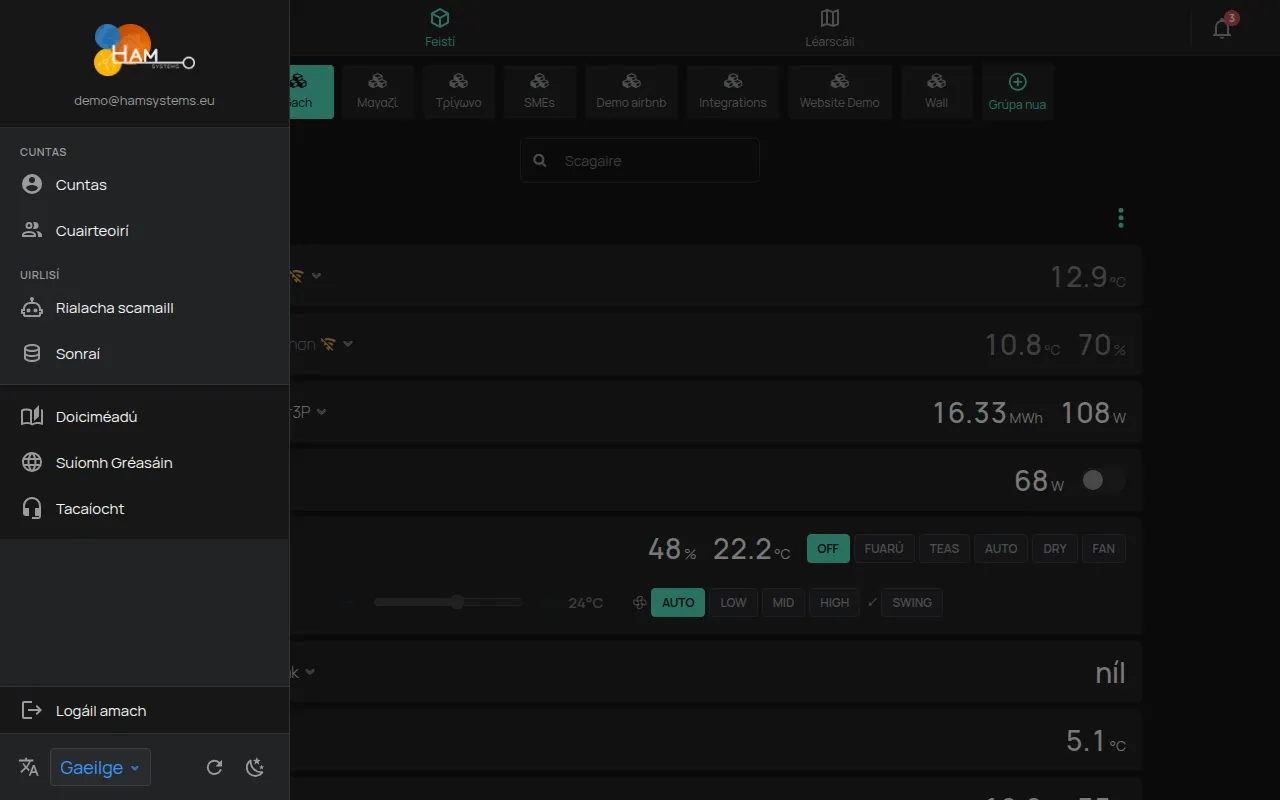Click the book icon beside Doiciméadú
Viewport: 1280px width, 800px height.
32,417
